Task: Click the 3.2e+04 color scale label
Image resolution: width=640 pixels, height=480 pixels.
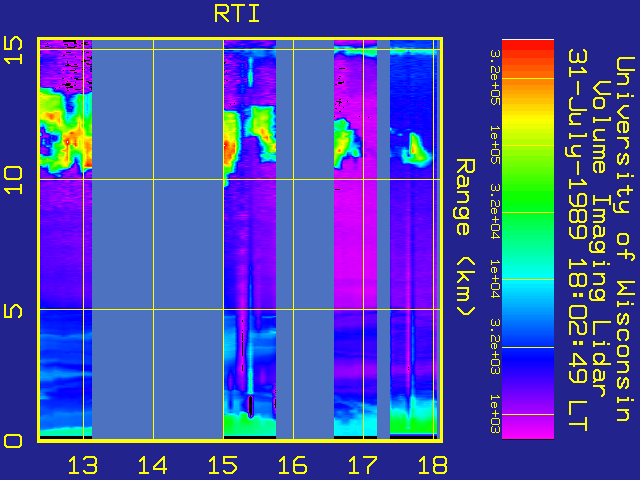Action: 495,212
